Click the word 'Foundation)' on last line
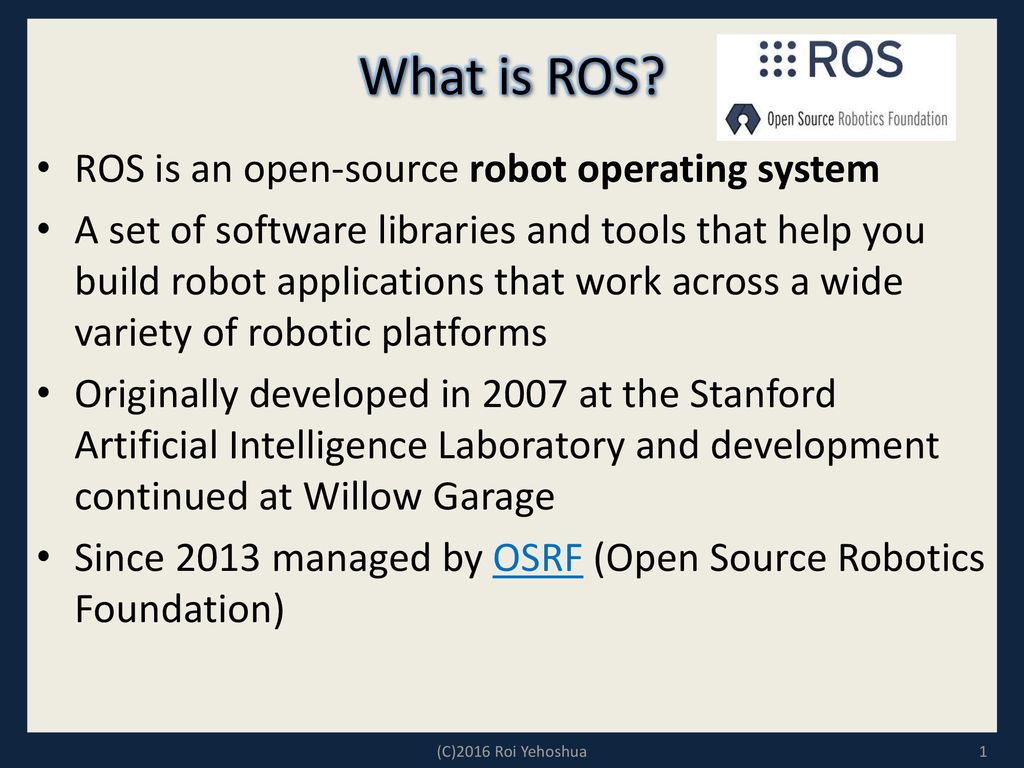Image resolution: width=1024 pixels, height=768 pixels. [180, 609]
